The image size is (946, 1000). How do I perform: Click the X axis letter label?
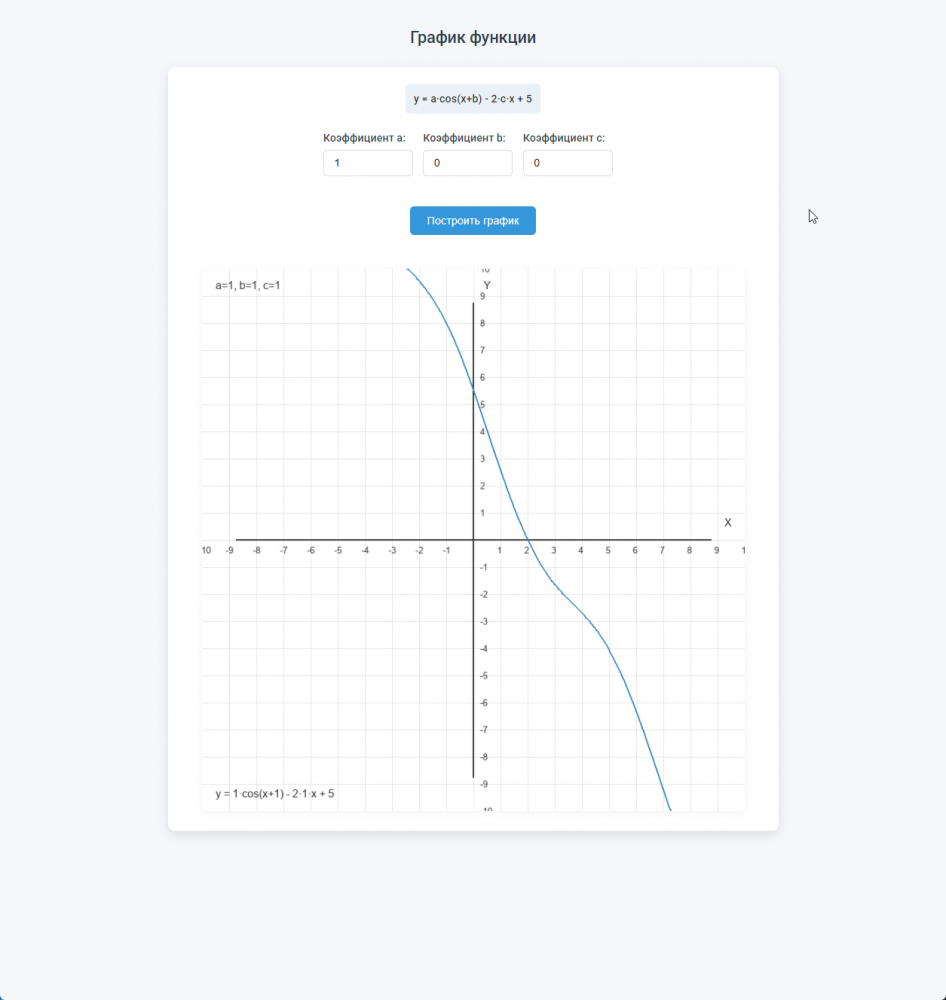(x=728, y=522)
